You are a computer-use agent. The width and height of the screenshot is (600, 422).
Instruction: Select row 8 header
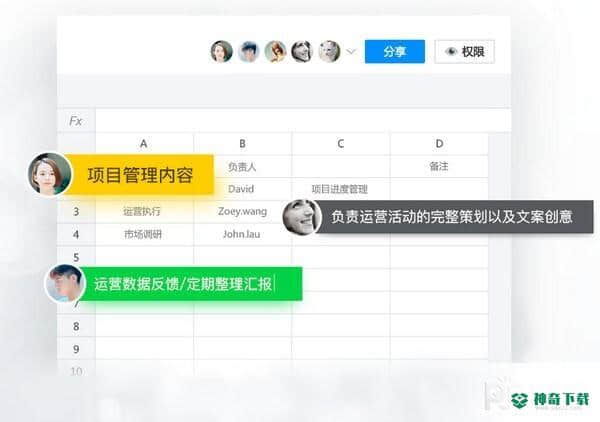76,326
